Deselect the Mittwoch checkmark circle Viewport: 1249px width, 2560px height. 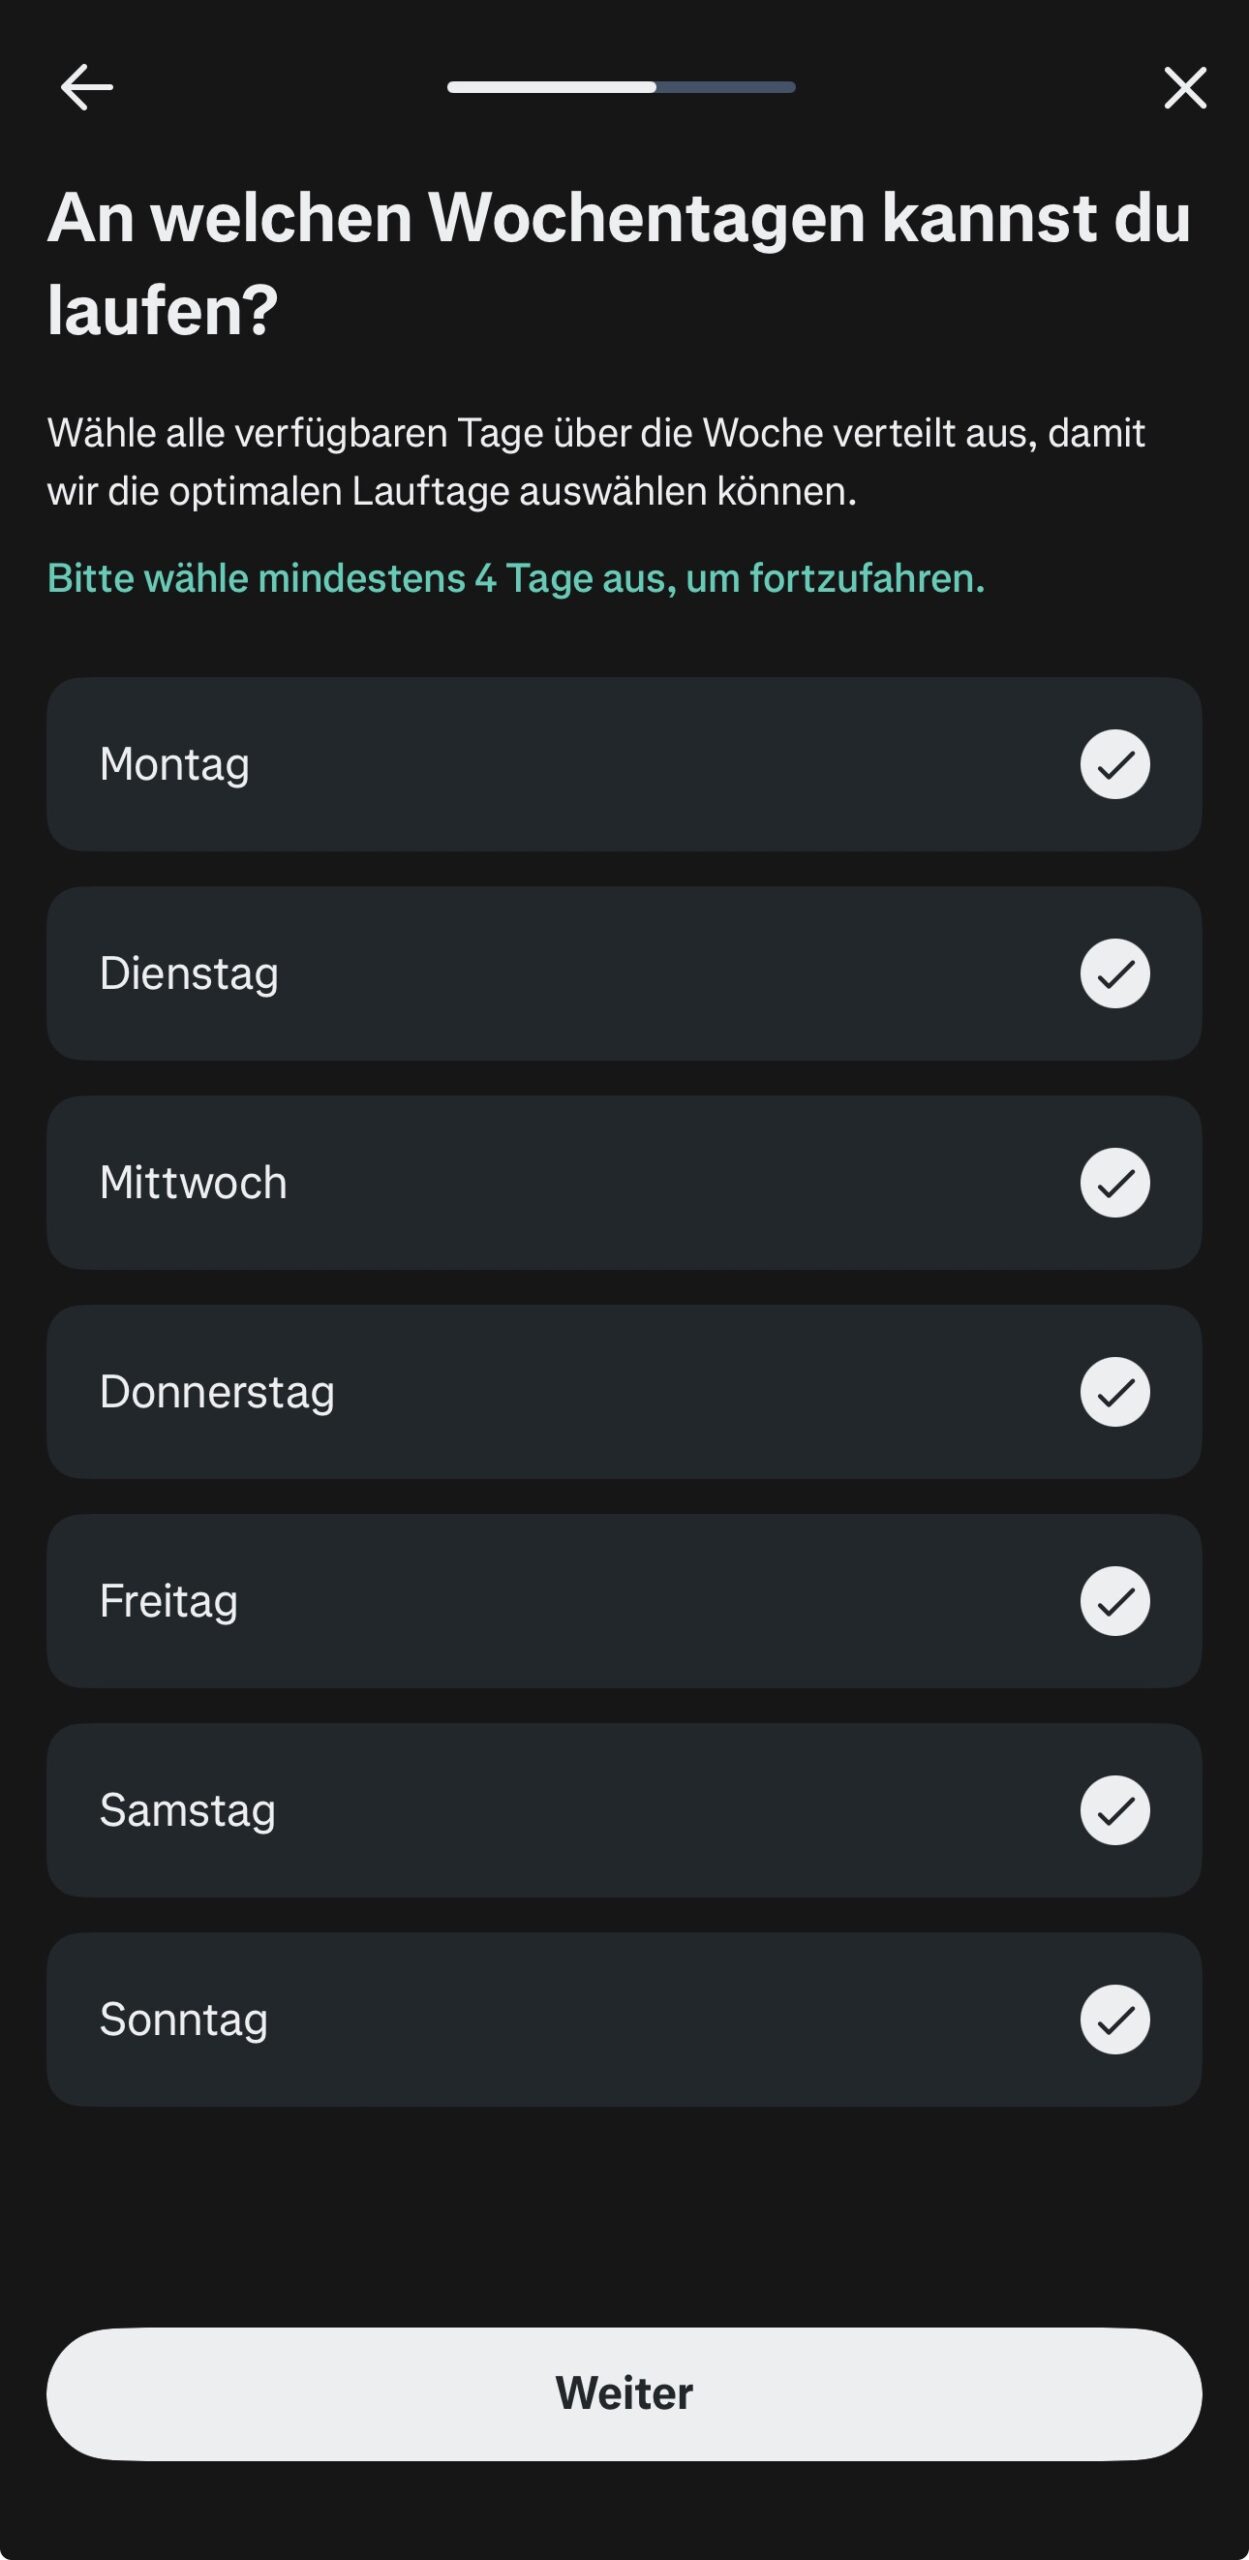tap(1114, 1183)
